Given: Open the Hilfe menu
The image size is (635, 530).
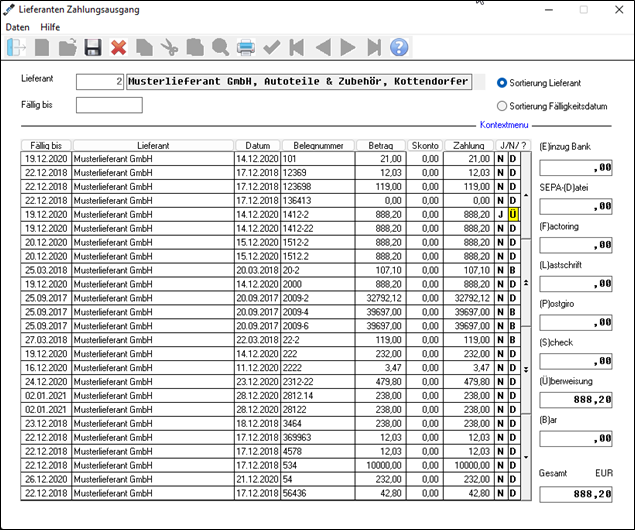Looking at the screenshot, I should pos(50,27).
